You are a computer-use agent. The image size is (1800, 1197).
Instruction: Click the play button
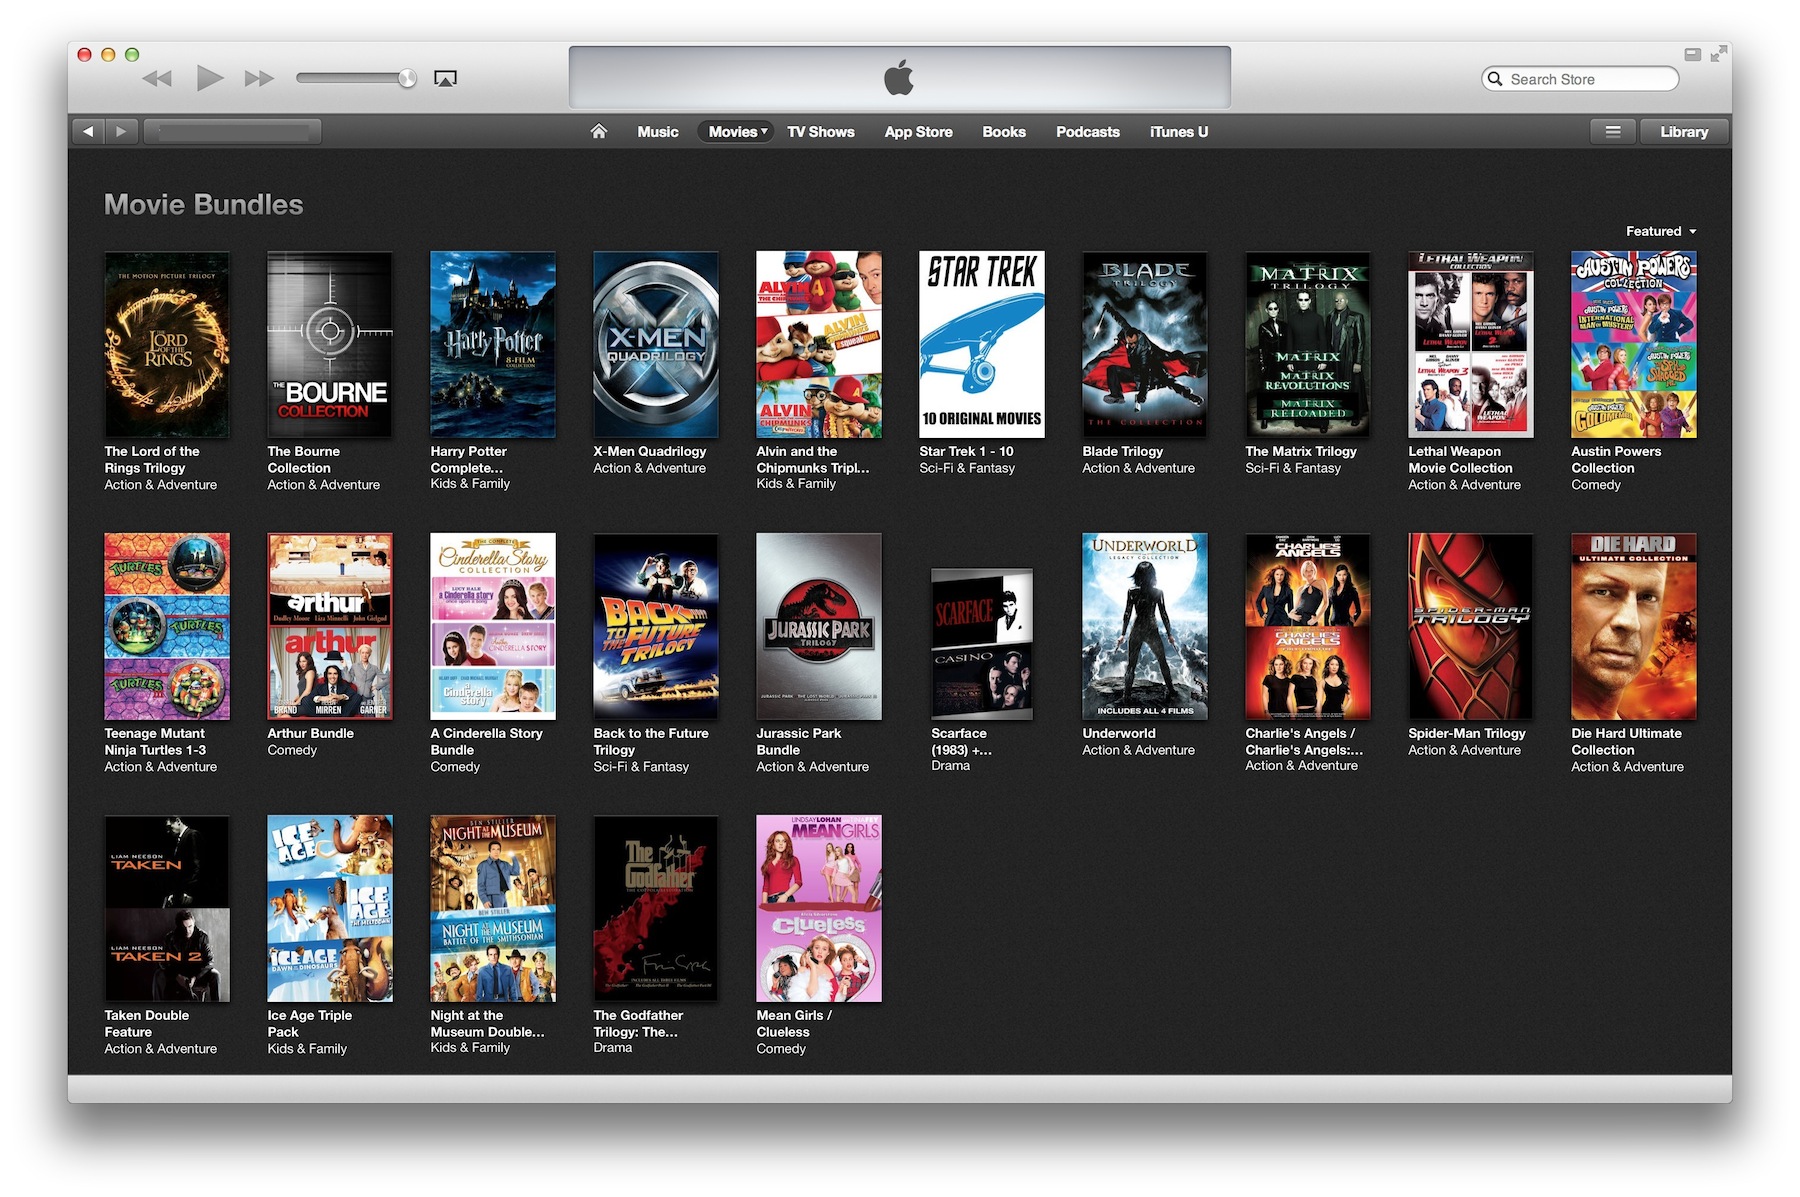coord(209,77)
